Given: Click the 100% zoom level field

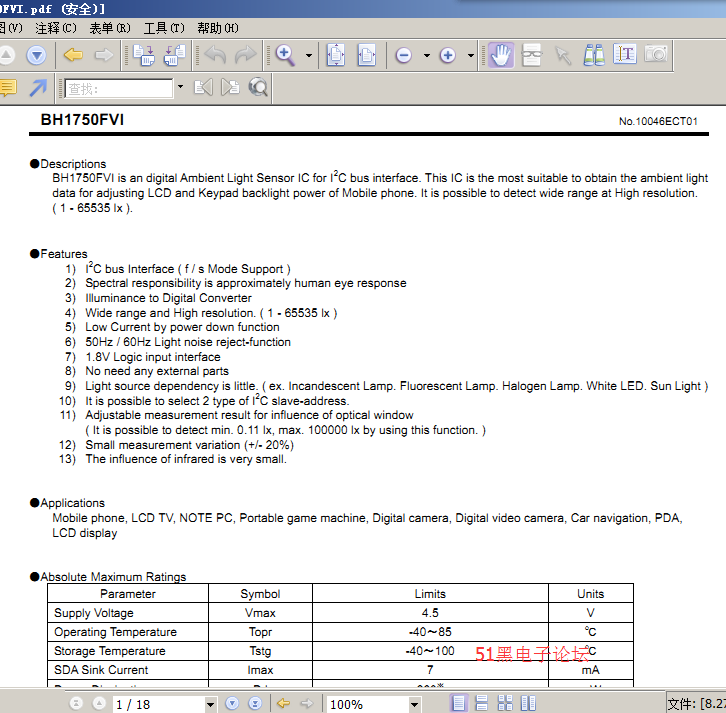Looking at the screenshot, I should coord(368,704).
